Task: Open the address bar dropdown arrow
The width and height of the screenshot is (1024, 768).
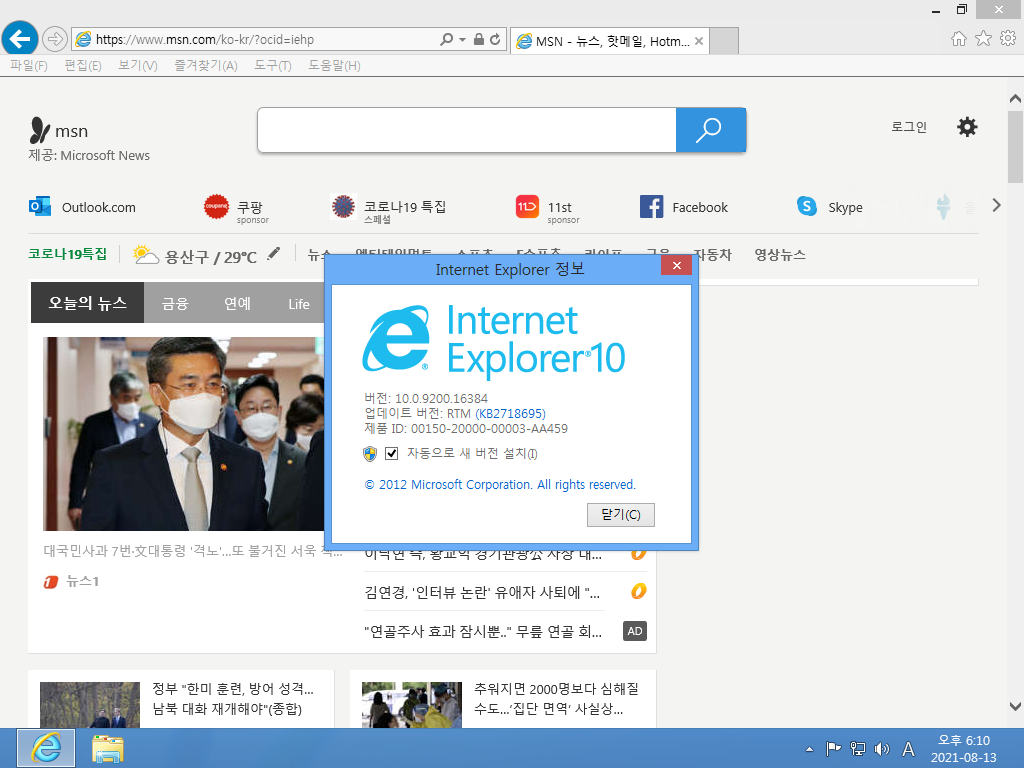Action: click(462, 39)
